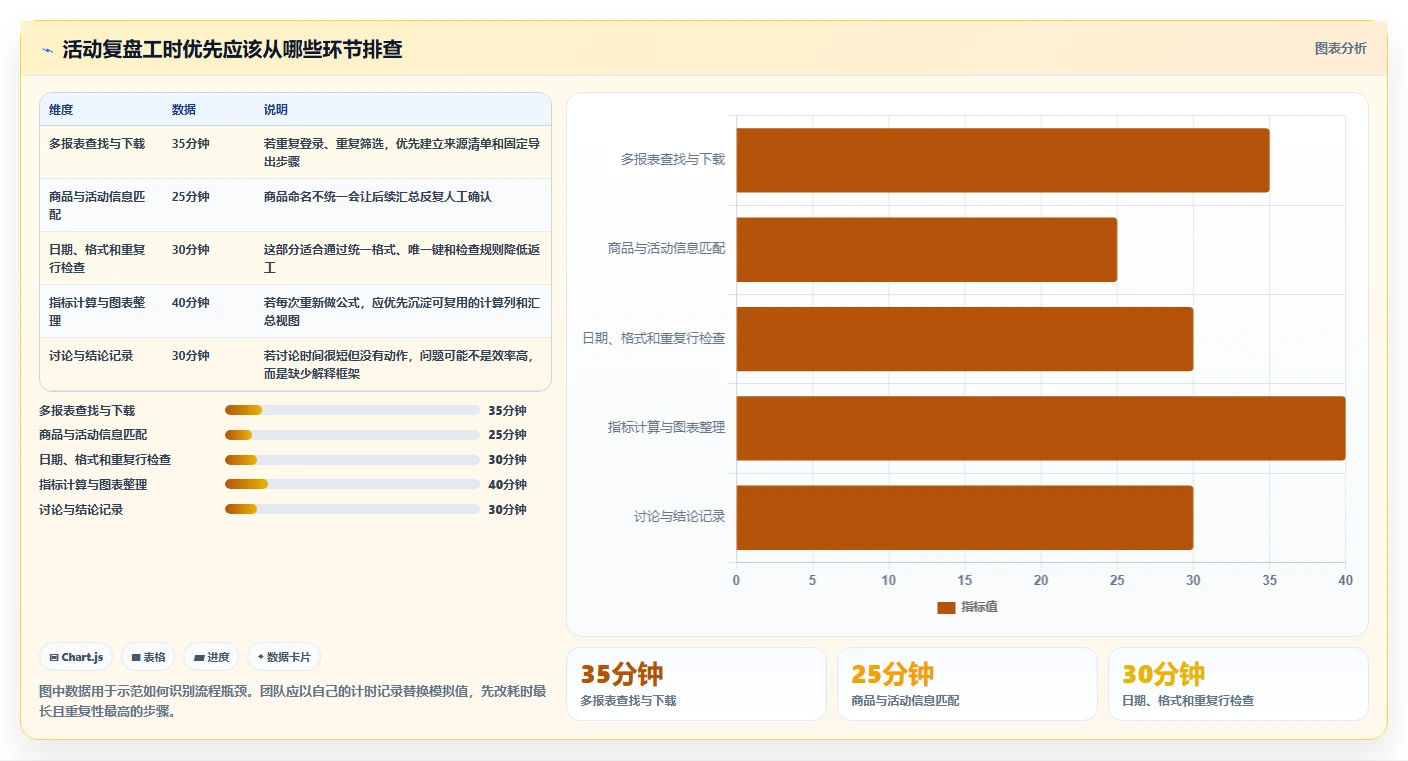Open the 30分钟 日期、格式和重复行检查 data card
Screen dimensions: 1408x761
pos(1238,684)
